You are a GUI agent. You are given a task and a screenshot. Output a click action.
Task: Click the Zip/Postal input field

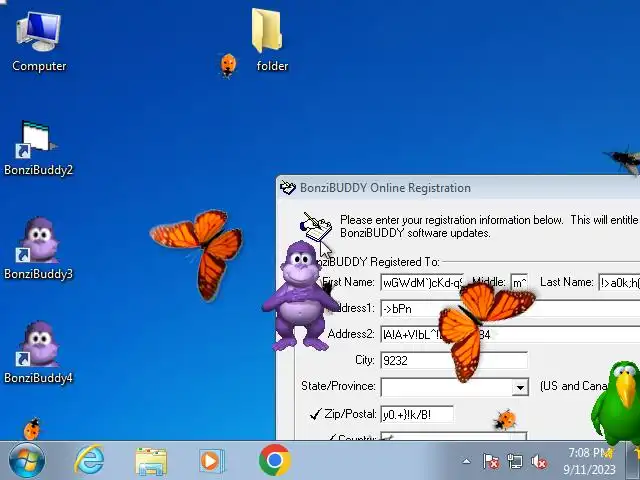coord(417,415)
